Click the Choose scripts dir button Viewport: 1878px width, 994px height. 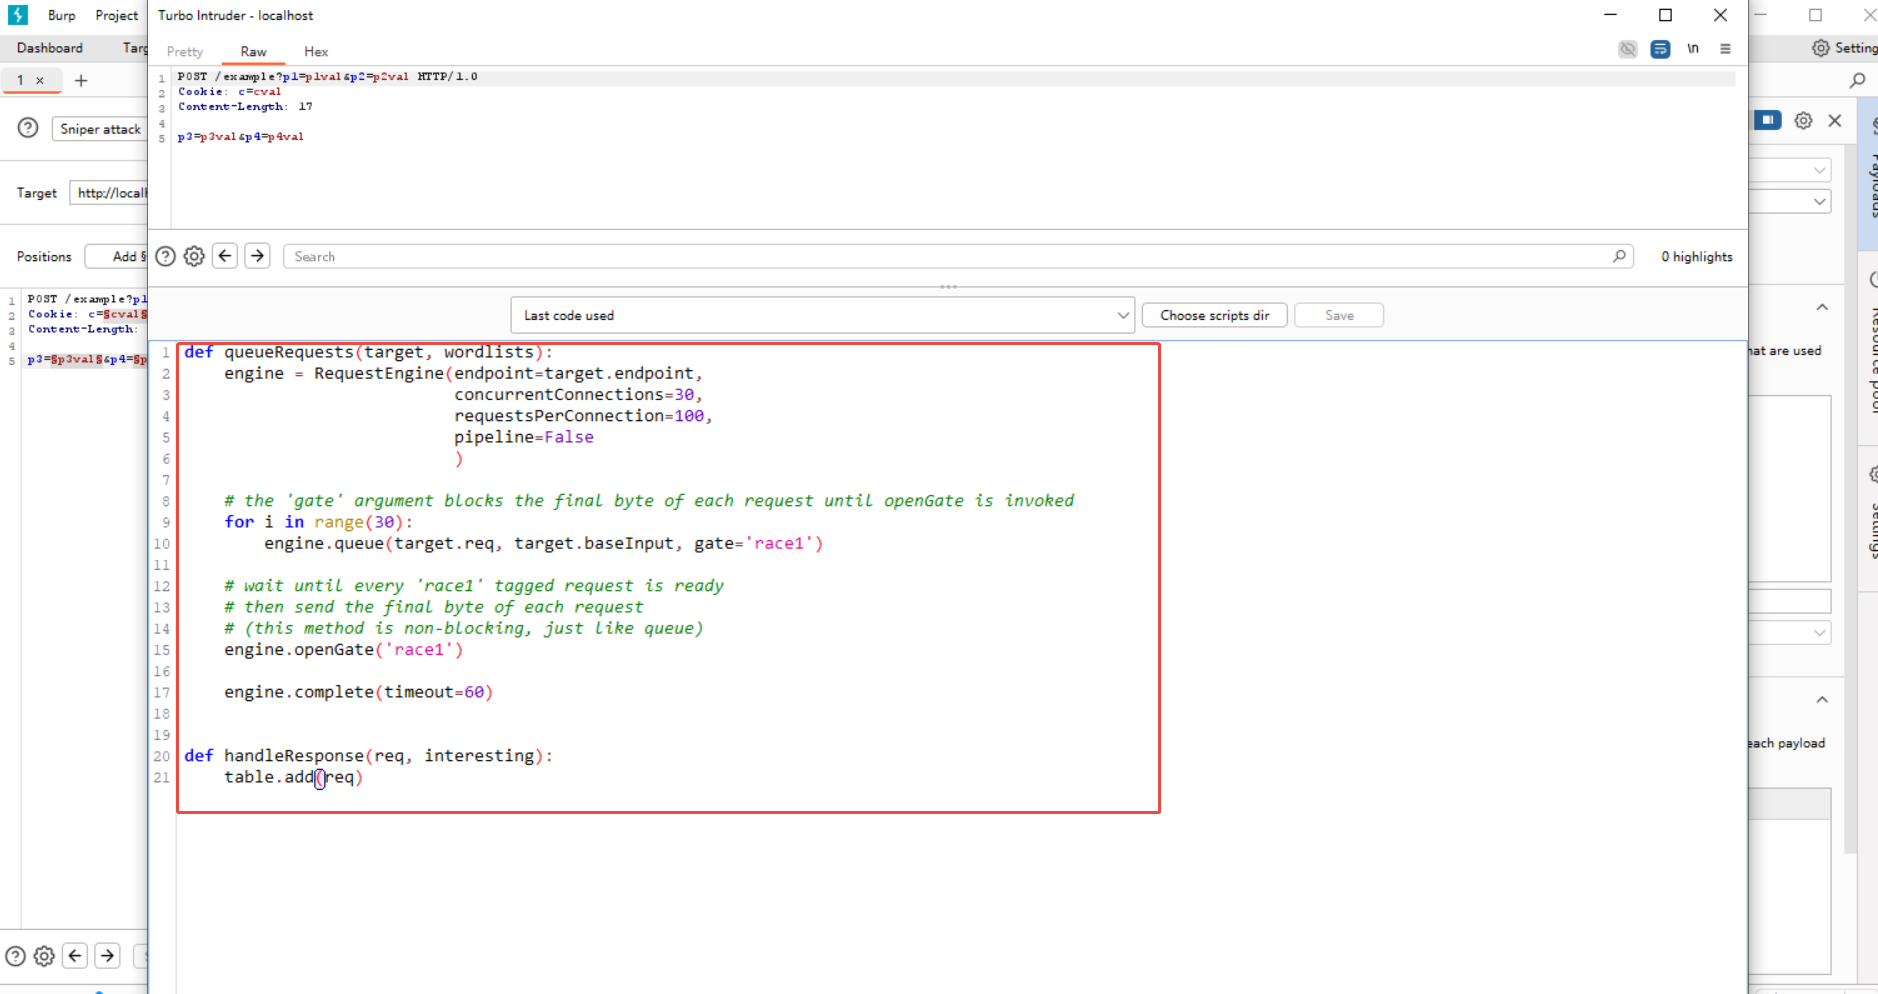[1214, 315]
